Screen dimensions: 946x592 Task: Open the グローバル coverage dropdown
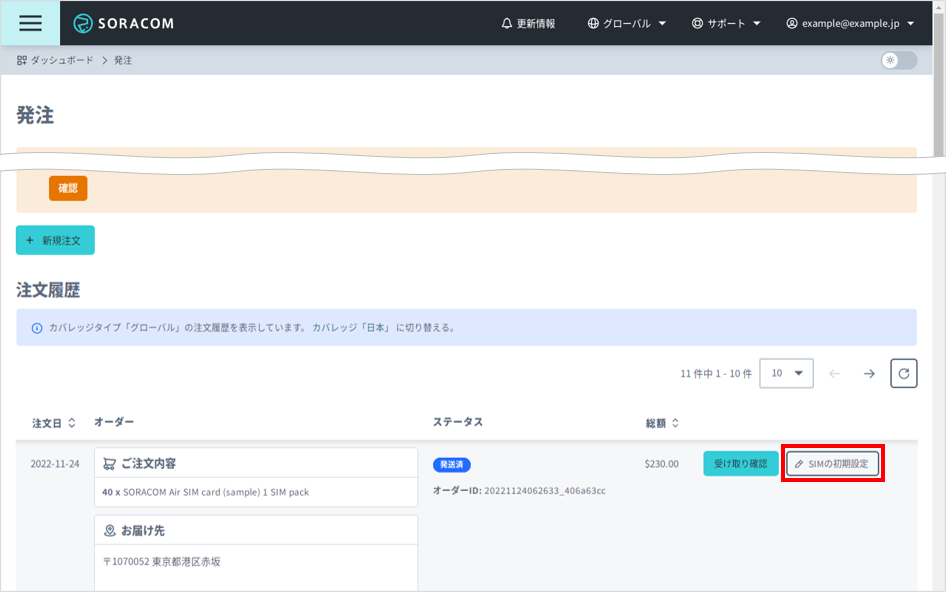coord(627,24)
